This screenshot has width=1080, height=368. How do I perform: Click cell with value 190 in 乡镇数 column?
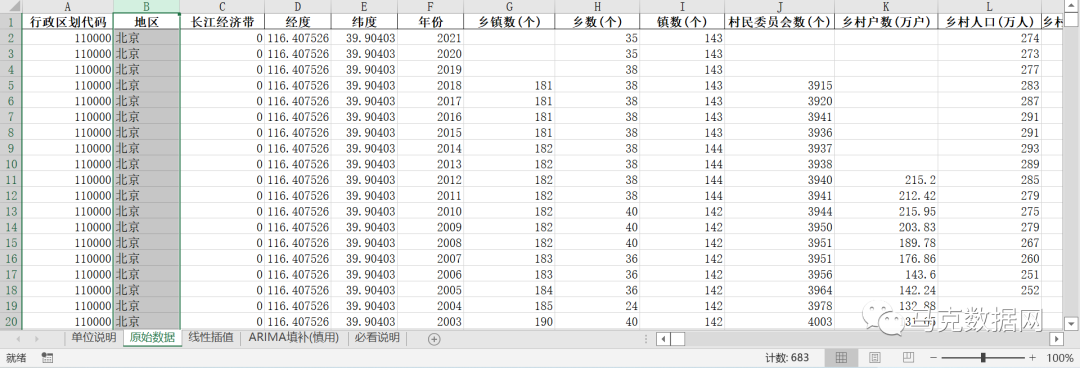509,321
